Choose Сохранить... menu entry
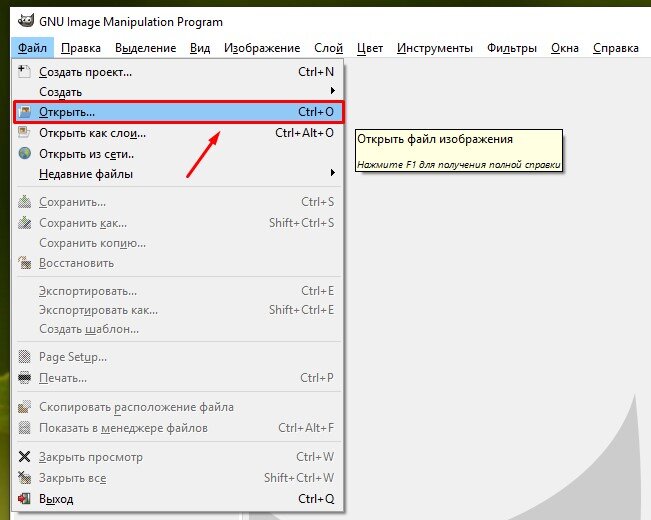 pos(178,202)
